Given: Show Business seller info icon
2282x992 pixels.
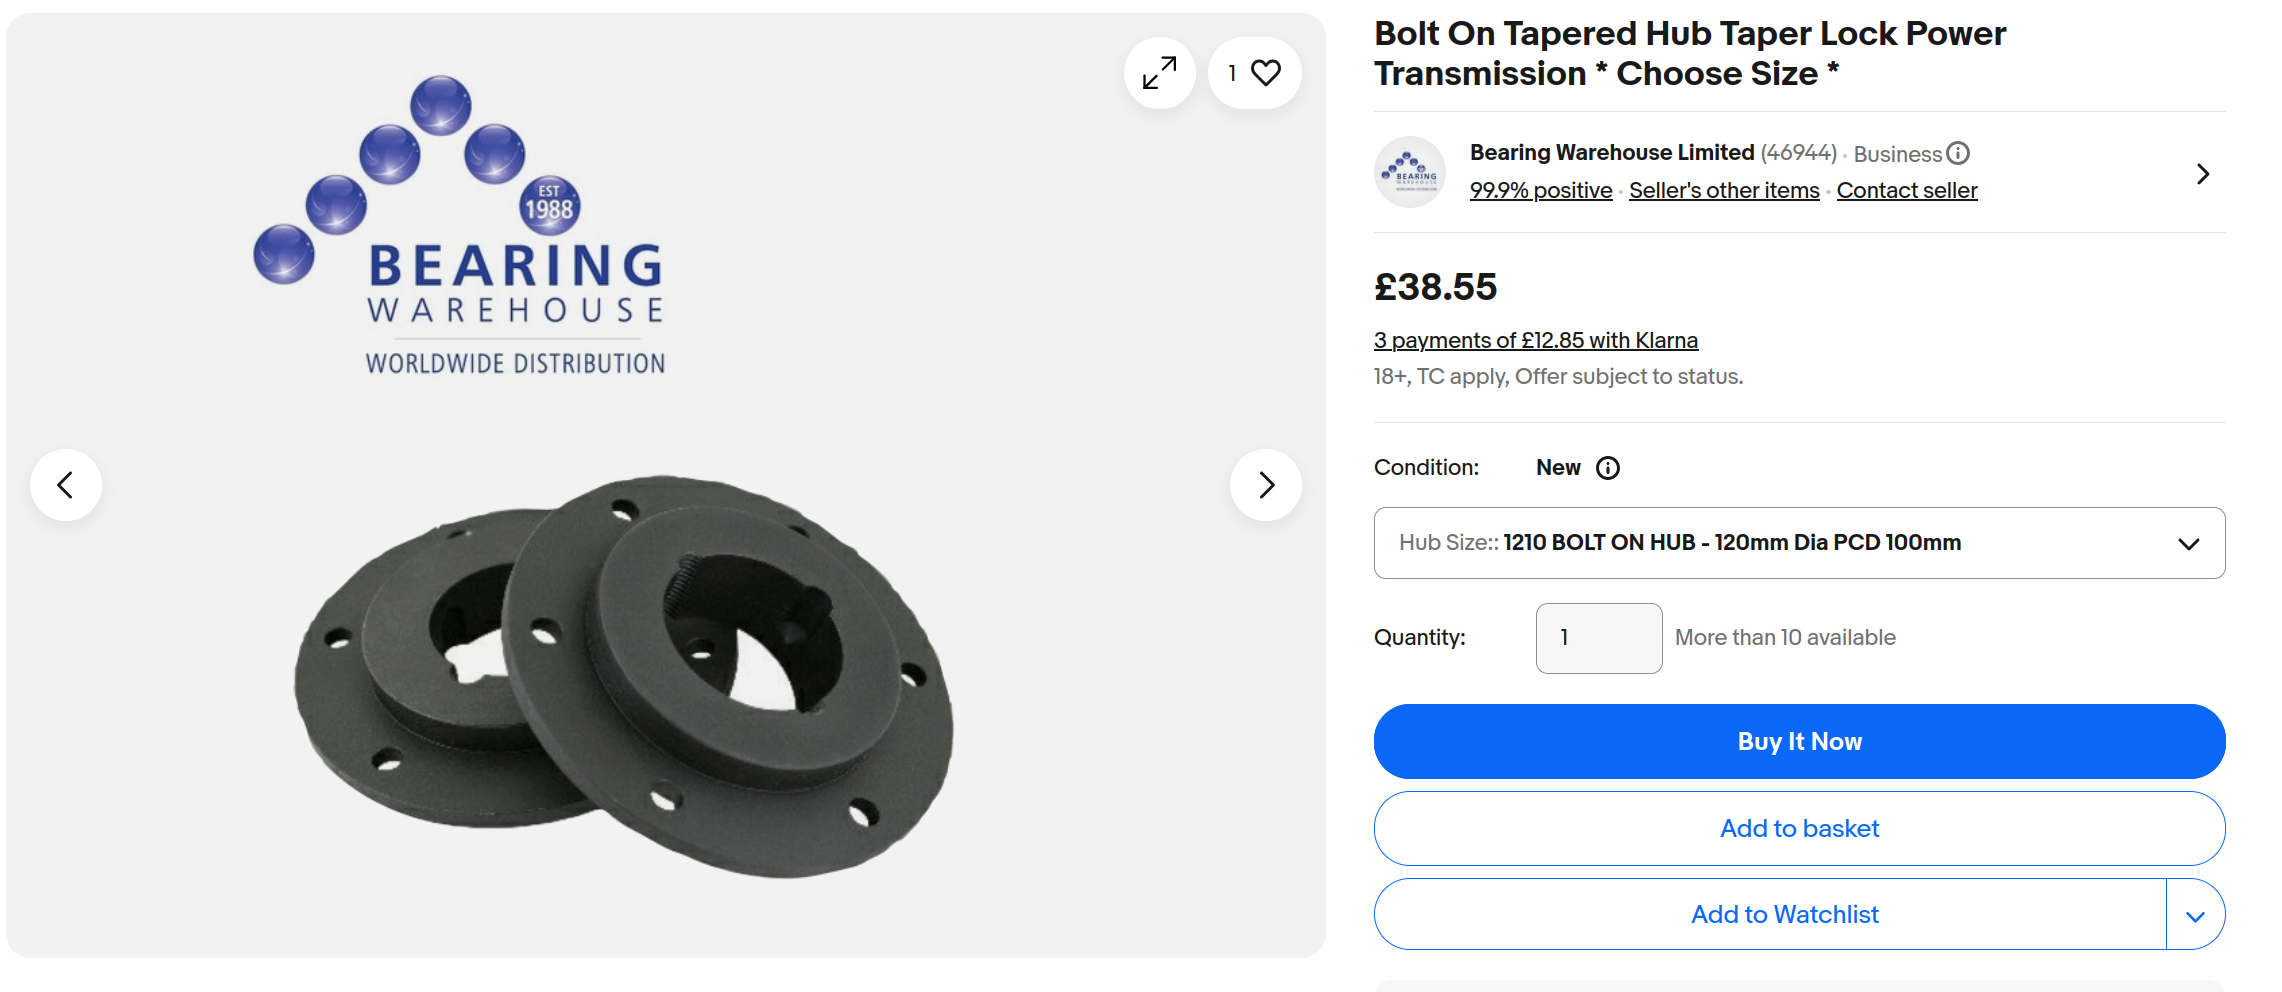Looking at the screenshot, I should coord(1958,153).
